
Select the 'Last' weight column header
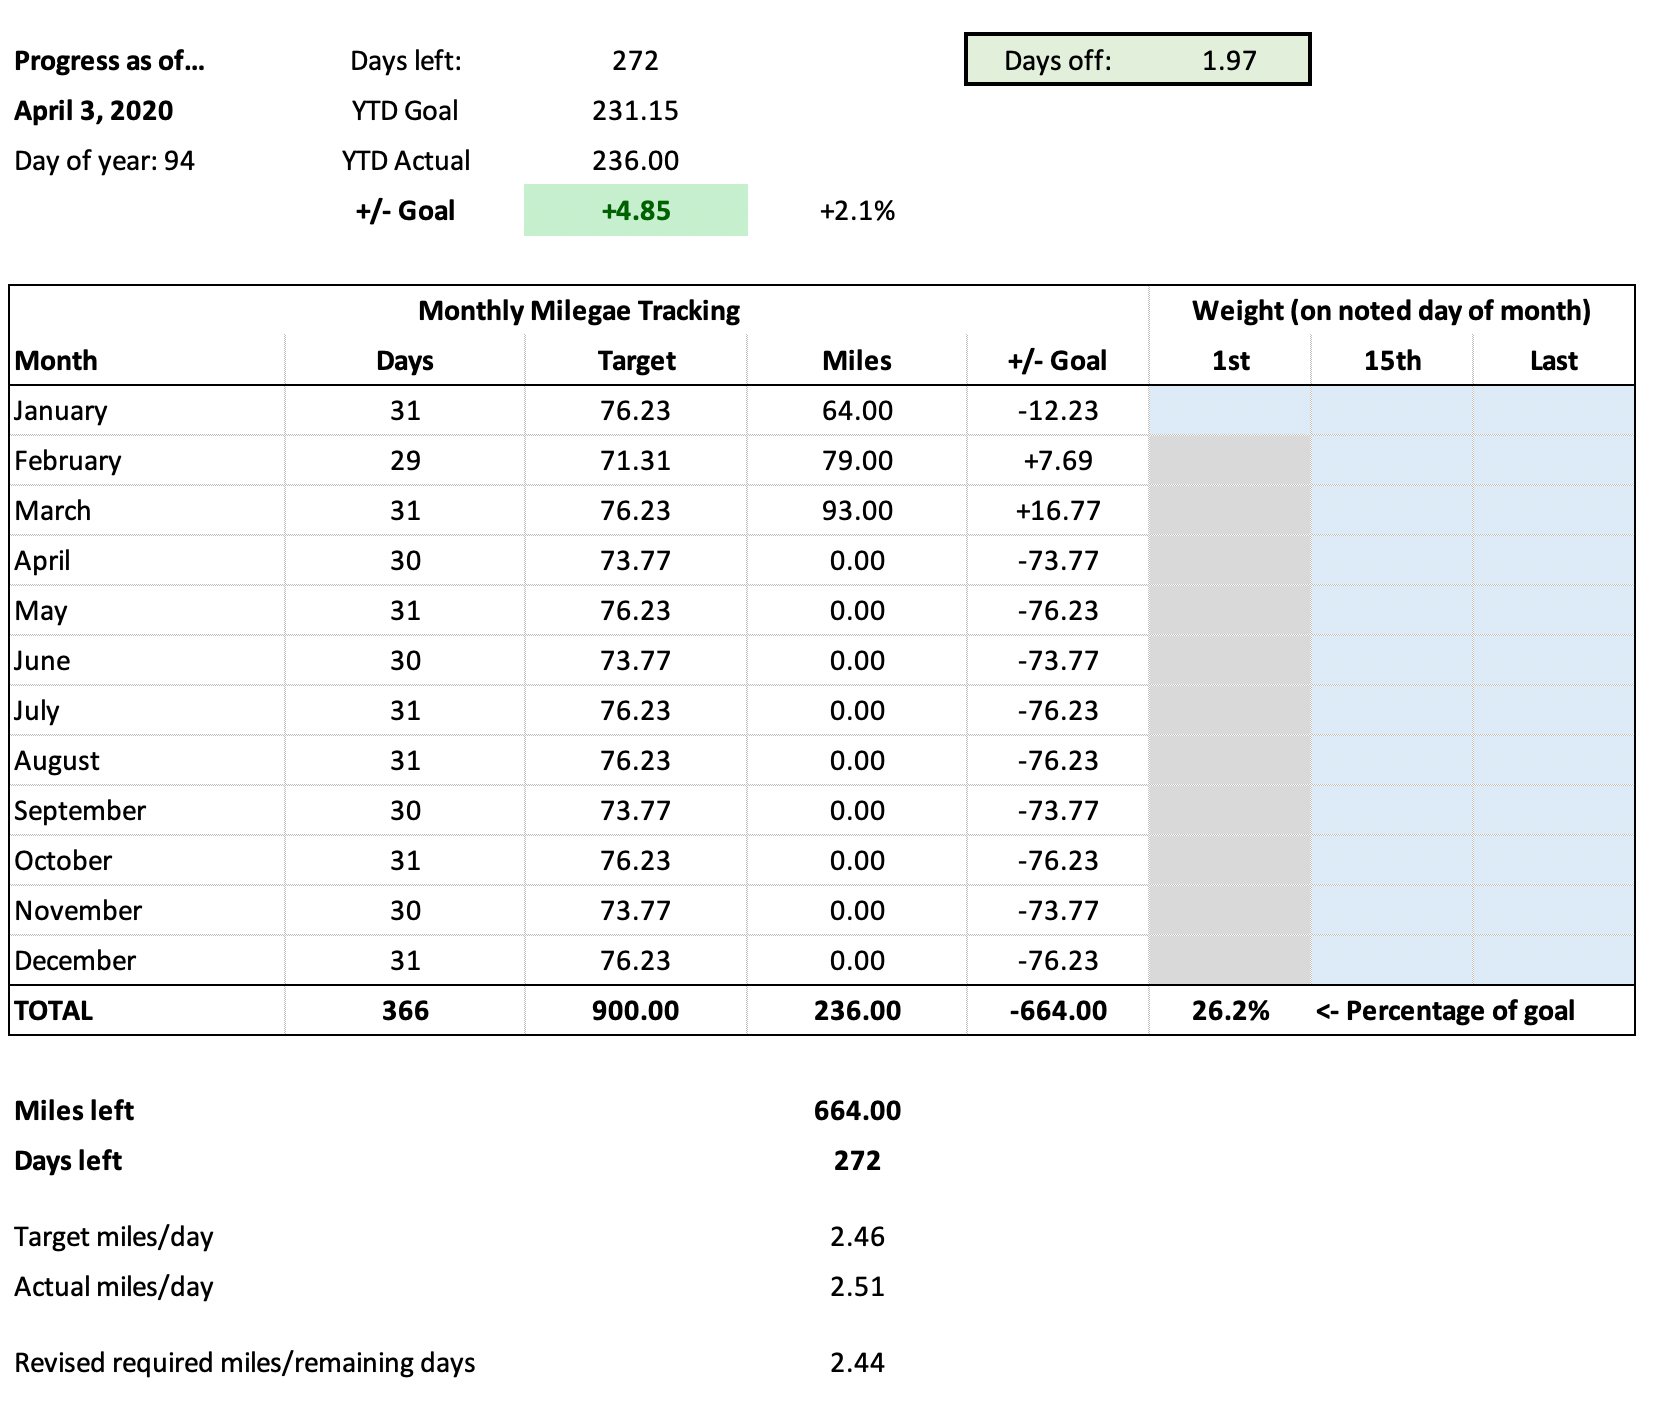click(1553, 361)
